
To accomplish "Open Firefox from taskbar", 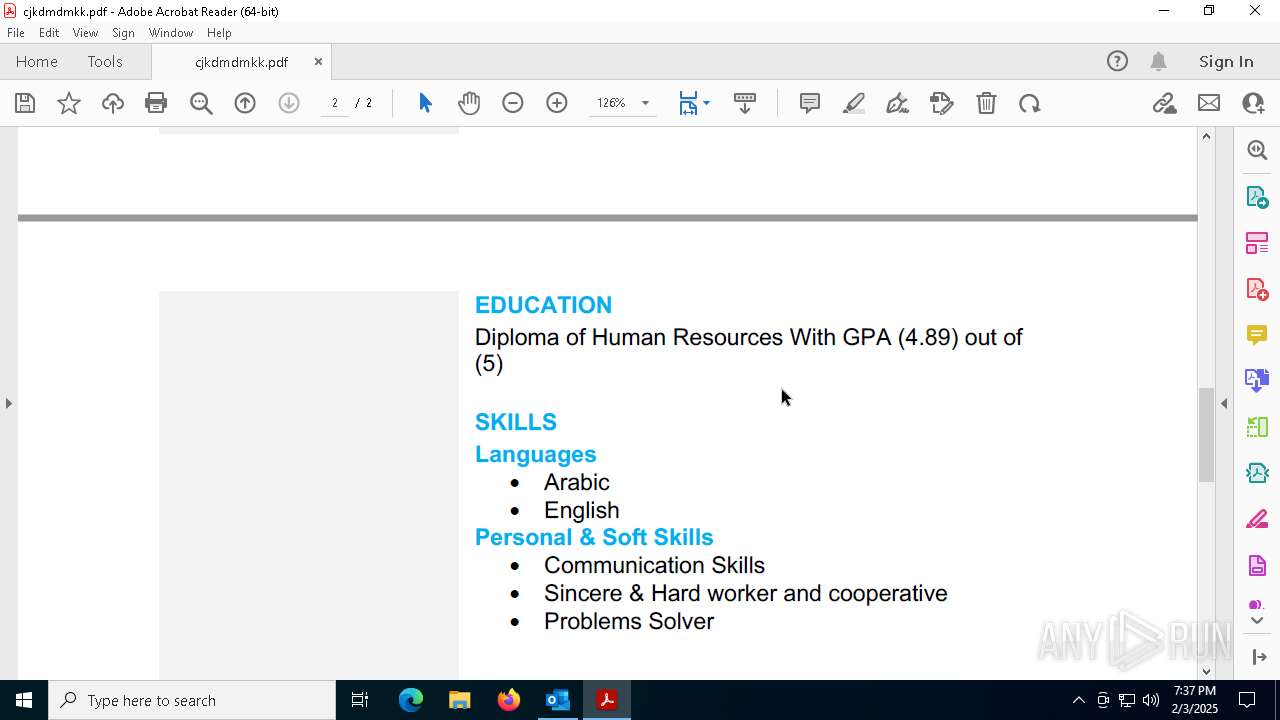I will tap(509, 700).
